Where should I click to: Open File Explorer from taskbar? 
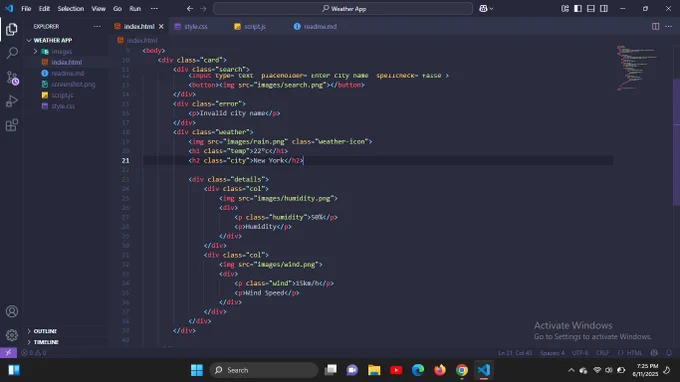pos(374,370)
